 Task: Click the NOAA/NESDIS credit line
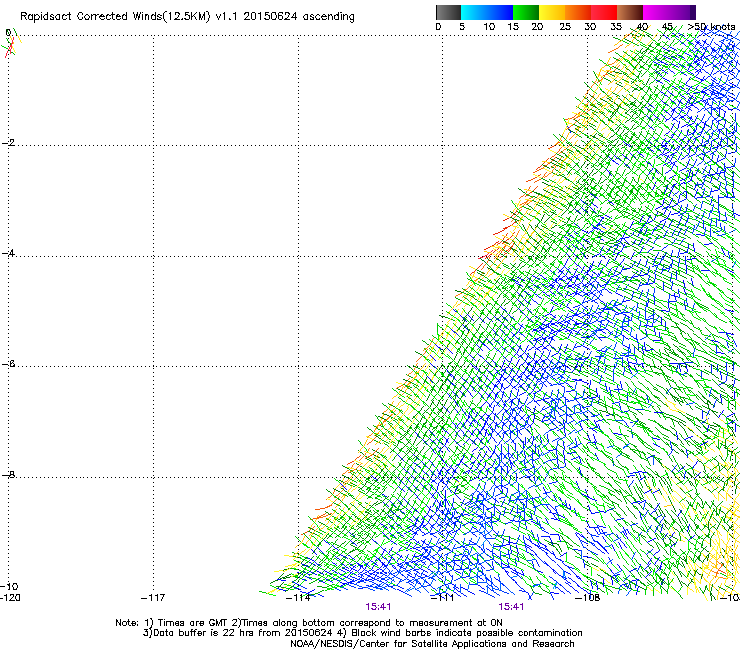click(x=432, y=644)
